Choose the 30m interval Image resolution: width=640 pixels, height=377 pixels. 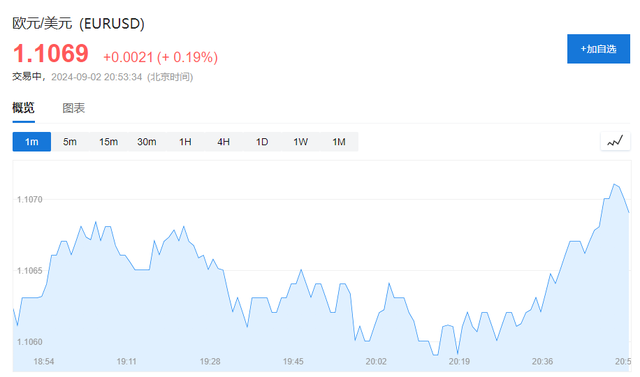pos(147,142)
